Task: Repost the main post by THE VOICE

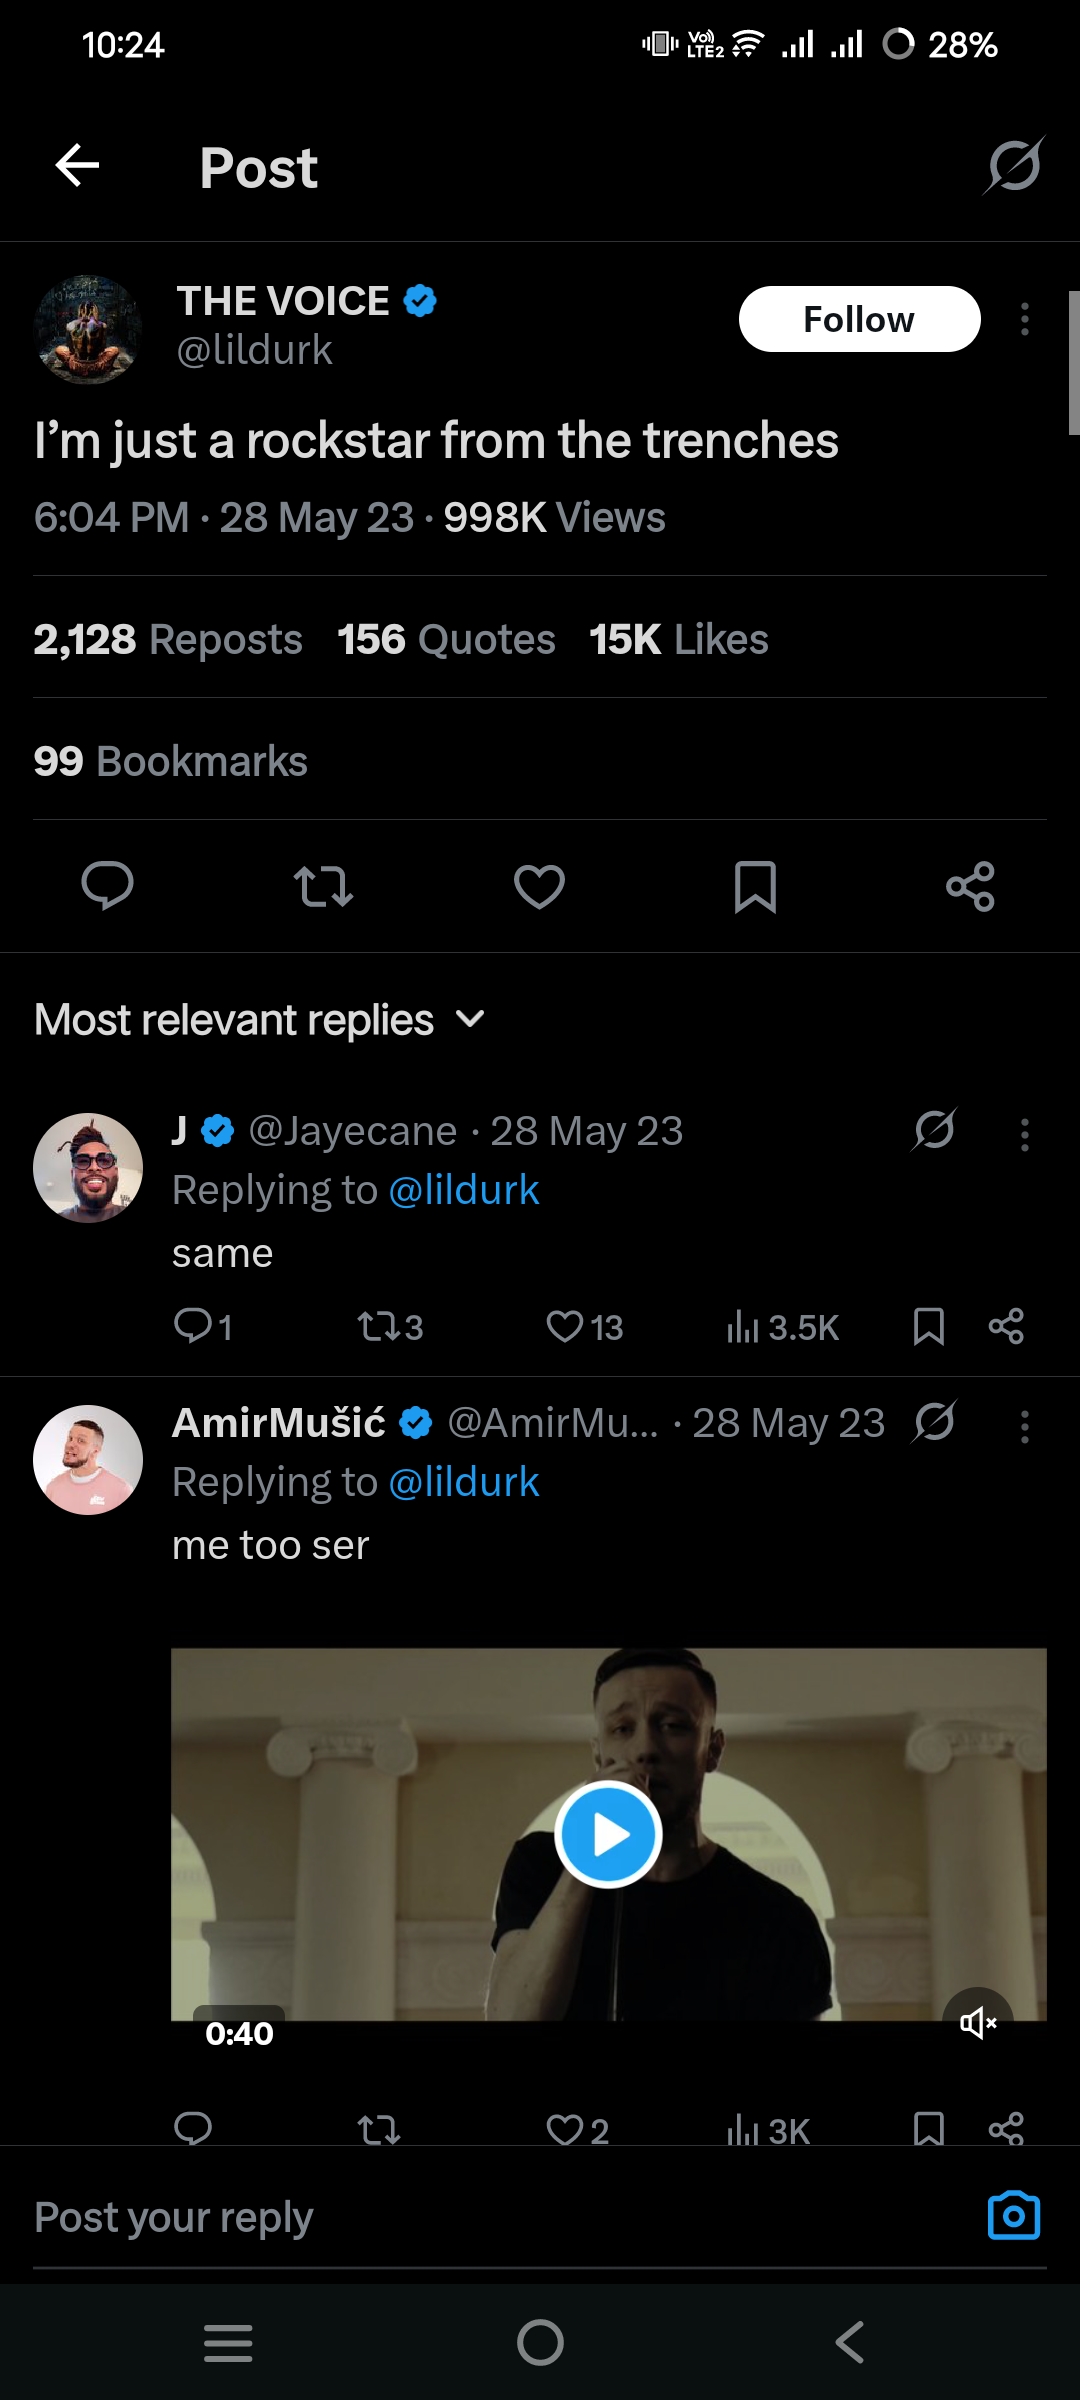Action: [323, 886]
